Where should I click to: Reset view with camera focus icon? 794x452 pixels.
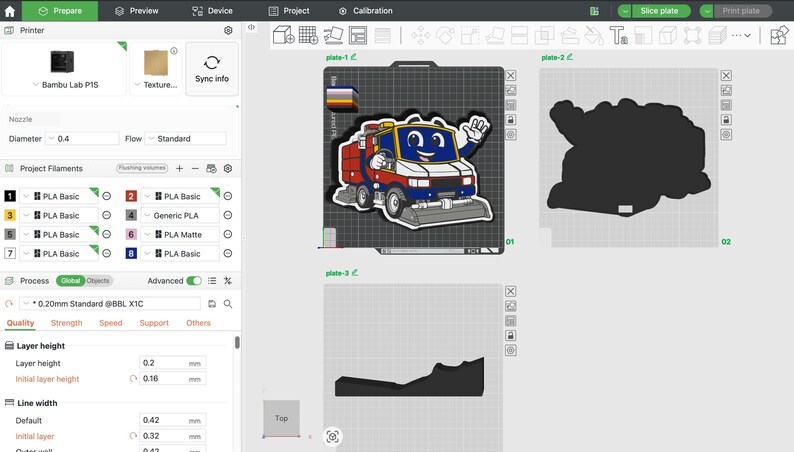click(332, 436)
